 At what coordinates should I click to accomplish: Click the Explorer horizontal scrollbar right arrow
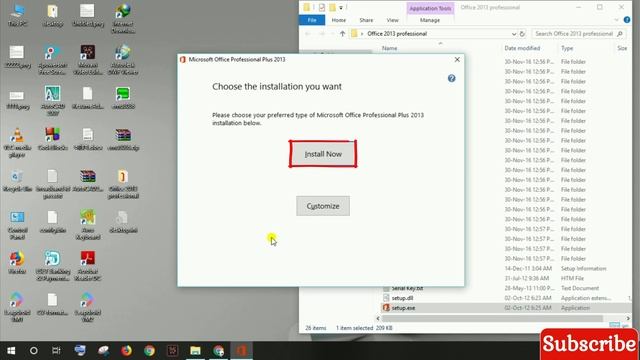click(628, 318)
